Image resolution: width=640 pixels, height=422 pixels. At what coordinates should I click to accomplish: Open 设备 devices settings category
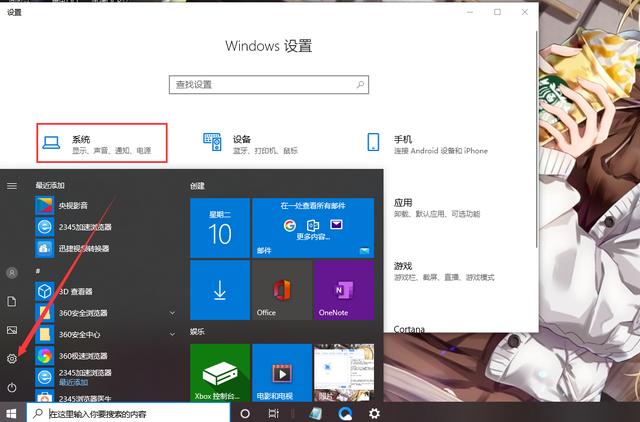251,144
